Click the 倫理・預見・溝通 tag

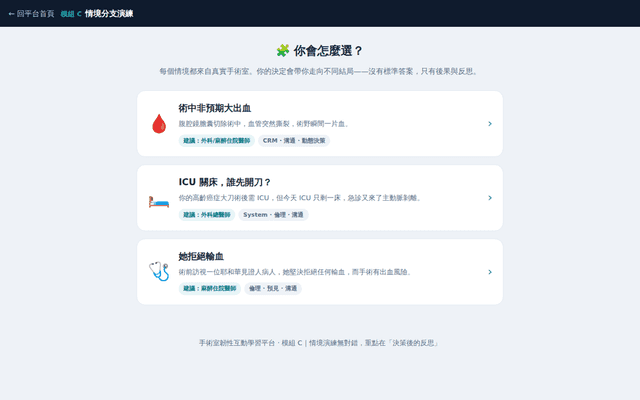click(273, 289)
